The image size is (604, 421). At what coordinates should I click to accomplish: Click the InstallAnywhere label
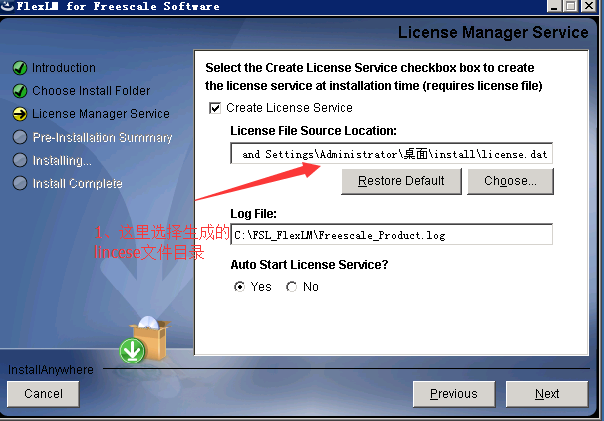pos(51,370)
